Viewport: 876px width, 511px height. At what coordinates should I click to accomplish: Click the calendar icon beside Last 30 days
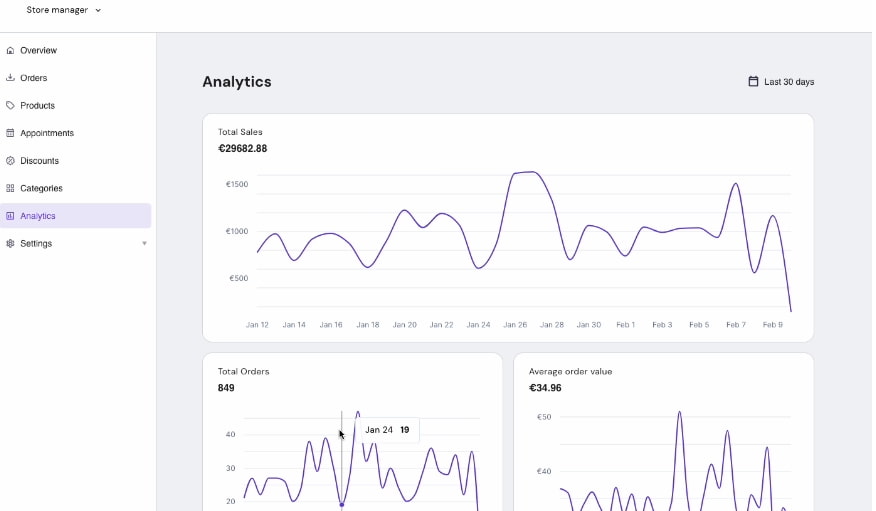click(x=753, y=82)
